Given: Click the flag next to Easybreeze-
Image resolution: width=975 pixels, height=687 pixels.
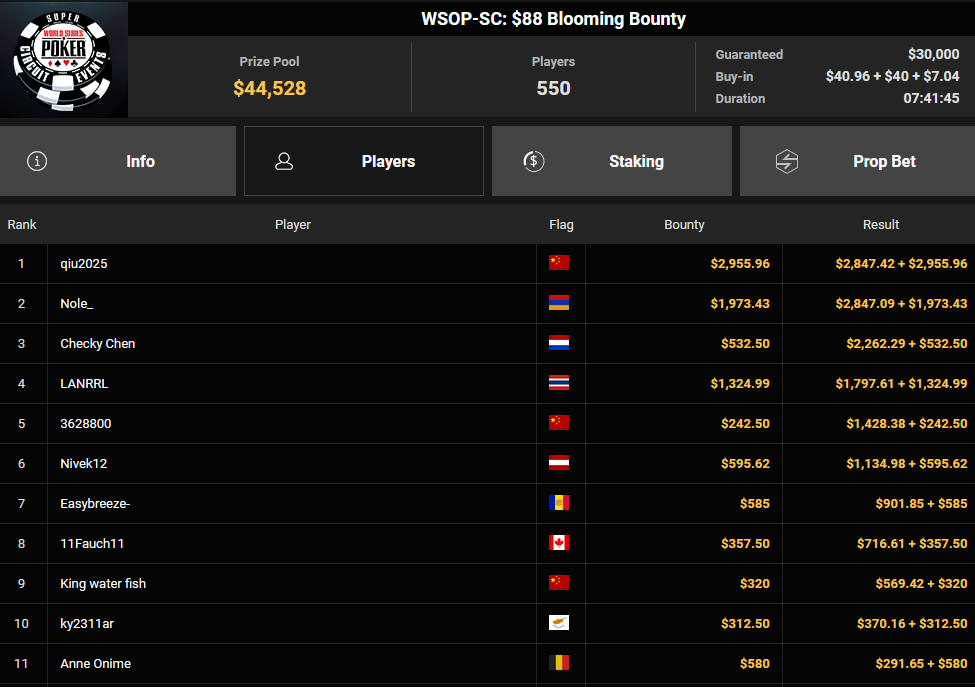Looking at the screenshot, I should click(559, 503).
